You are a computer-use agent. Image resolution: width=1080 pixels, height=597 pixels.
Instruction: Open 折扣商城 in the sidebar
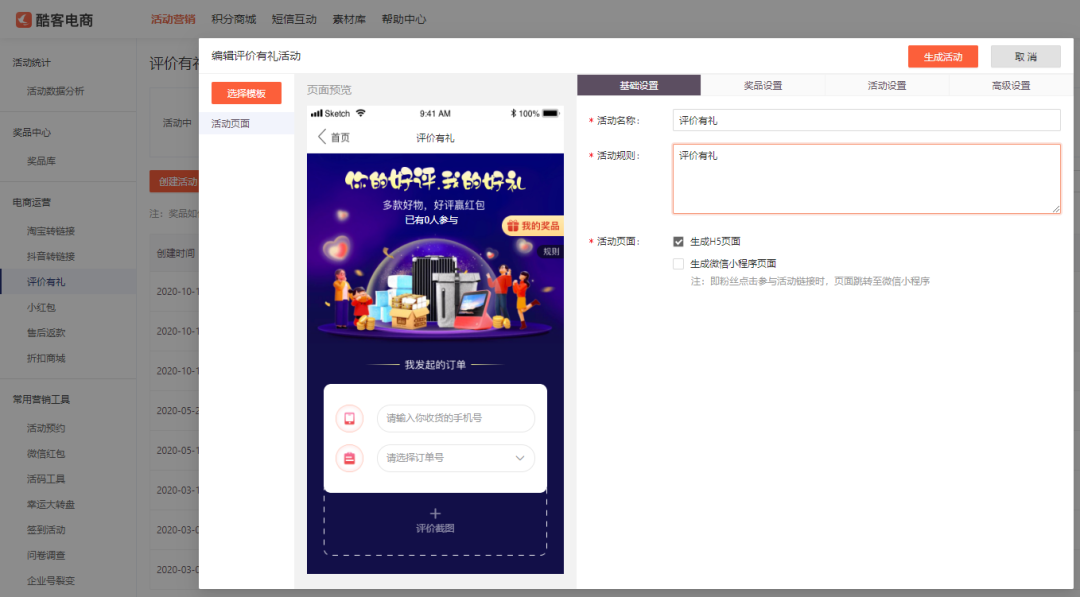[46, 358]
